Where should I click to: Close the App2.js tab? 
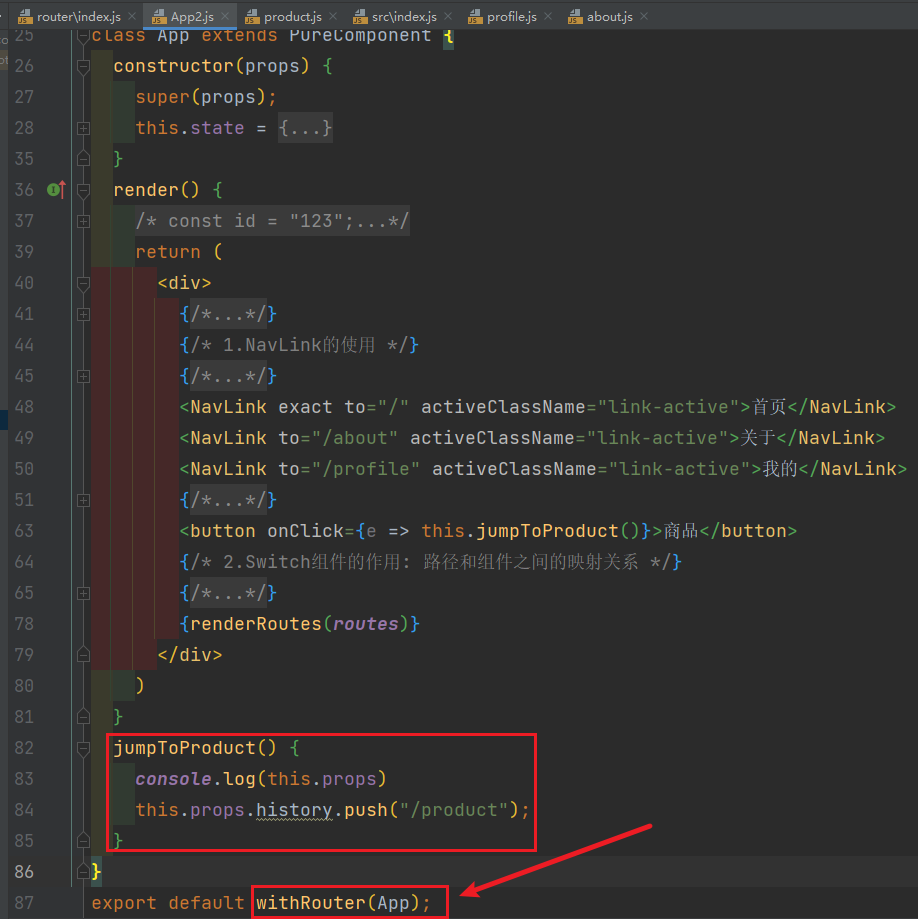[225, 16]
